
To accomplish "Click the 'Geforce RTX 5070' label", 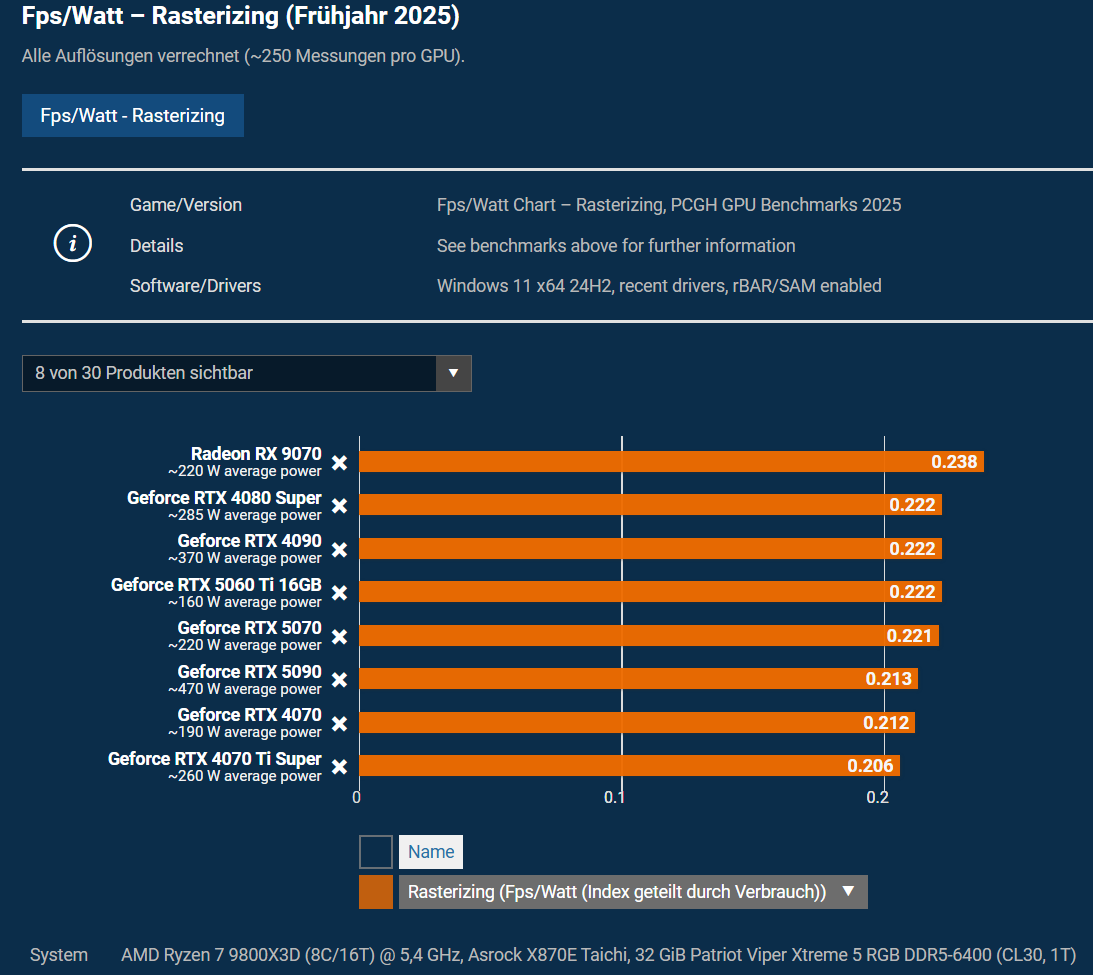I will click(250, 628).
